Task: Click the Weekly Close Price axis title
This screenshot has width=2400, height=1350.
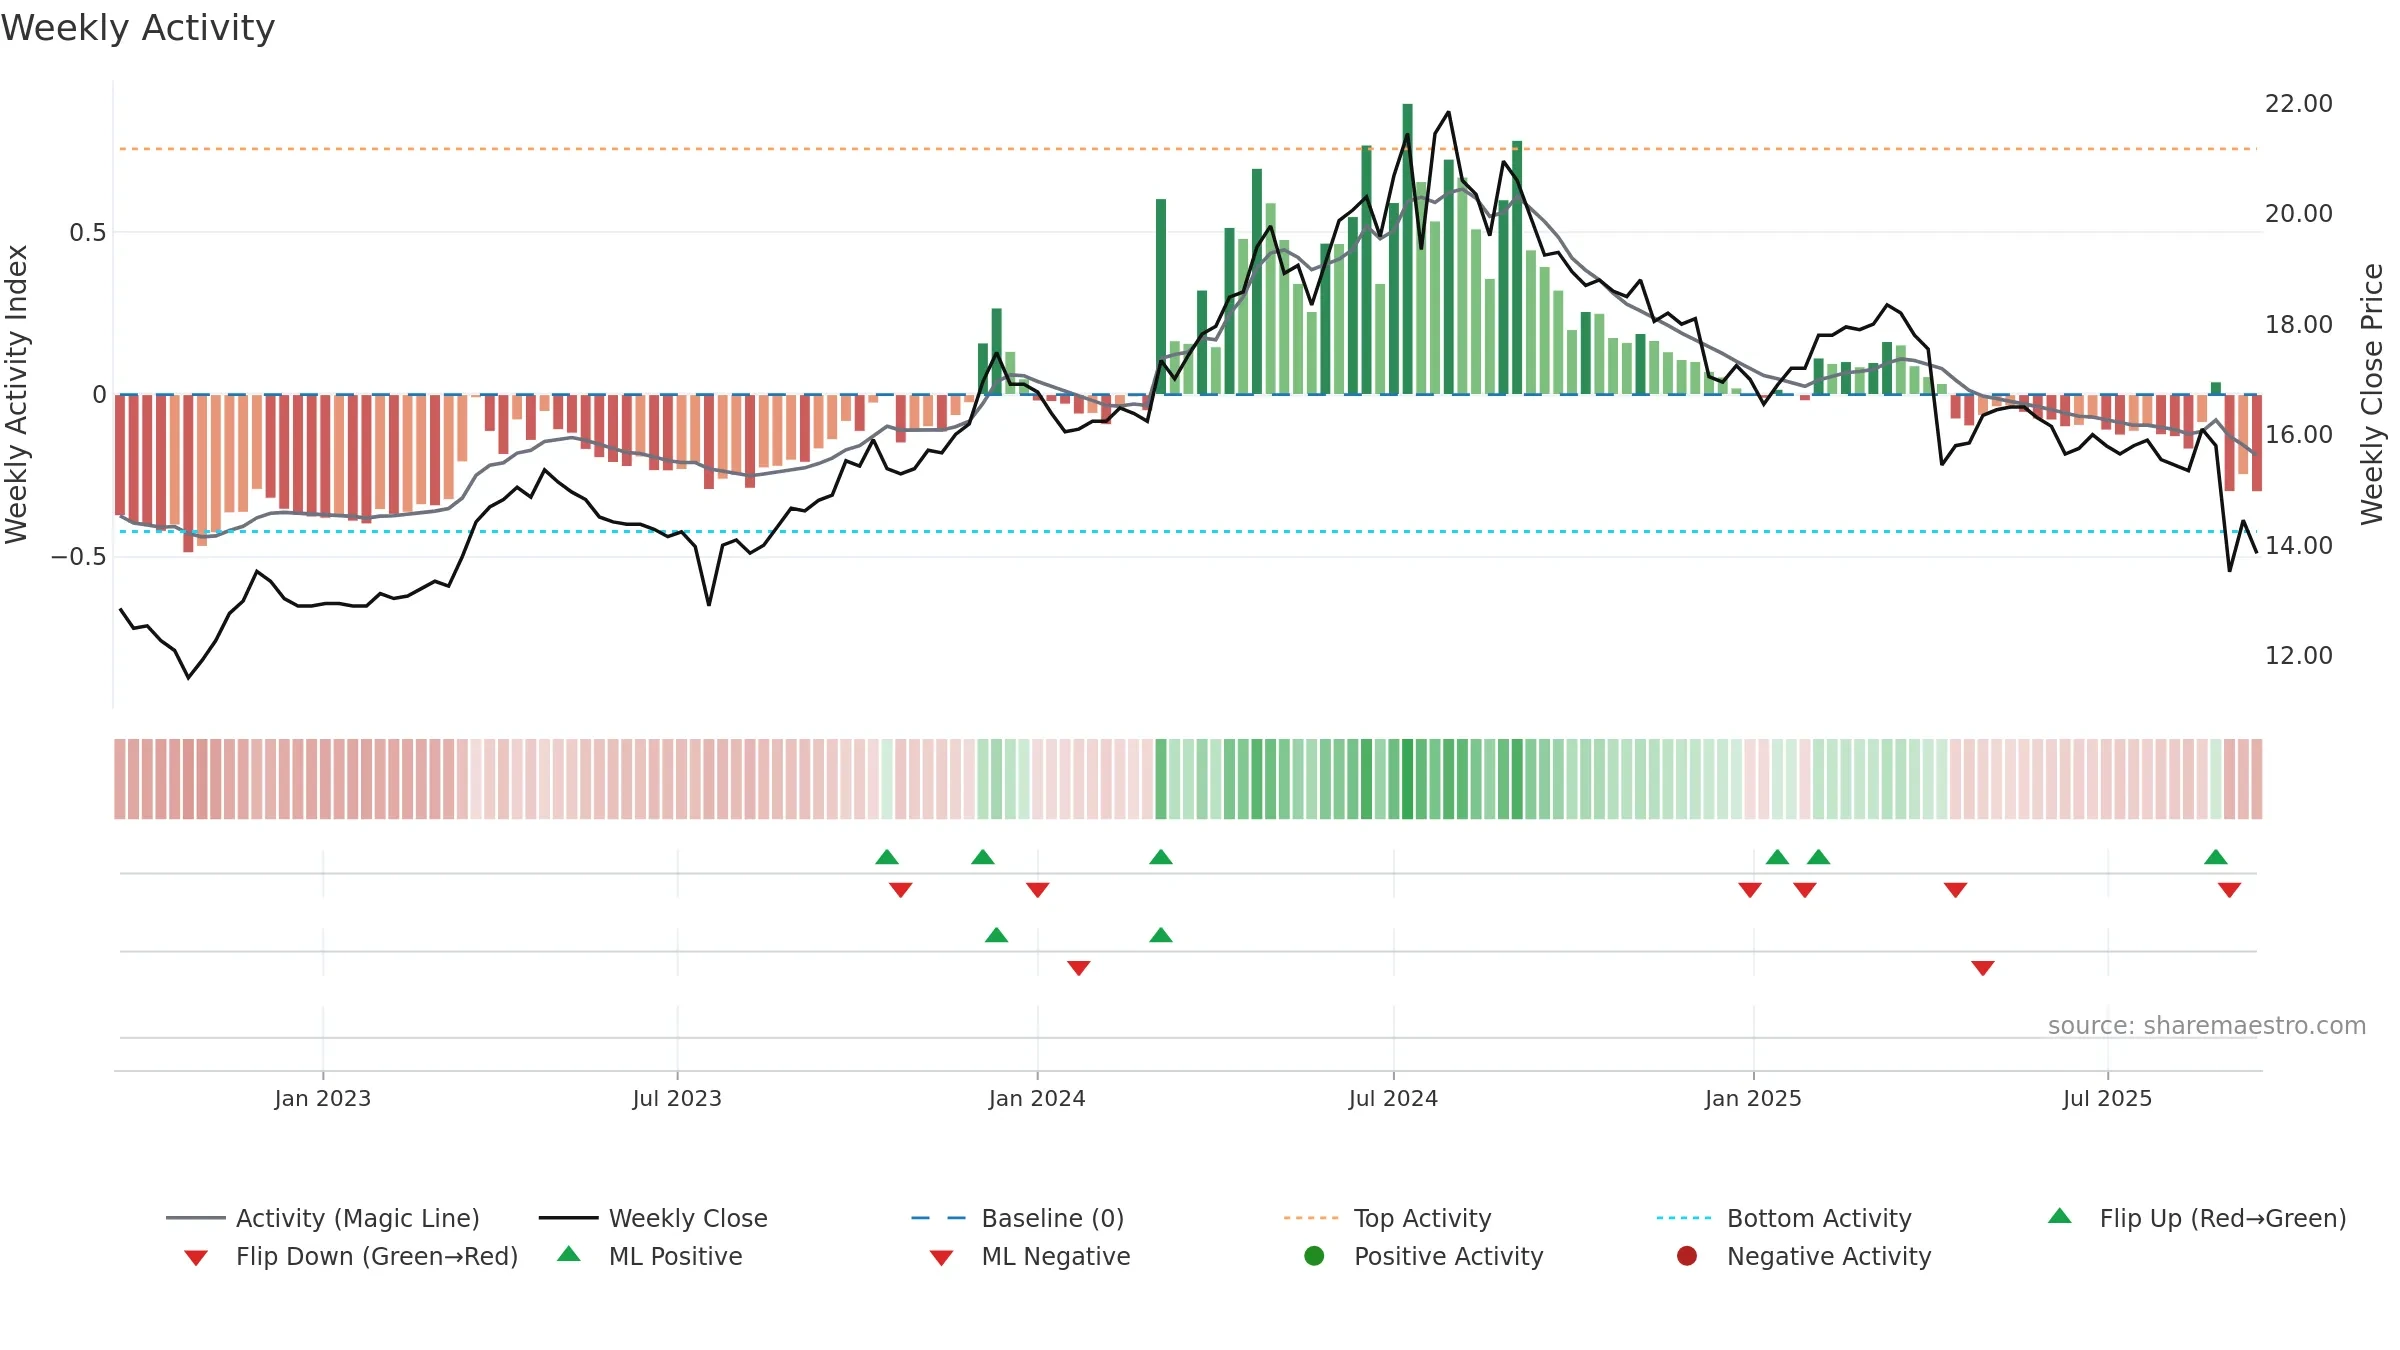Action: pos(2372,394)
